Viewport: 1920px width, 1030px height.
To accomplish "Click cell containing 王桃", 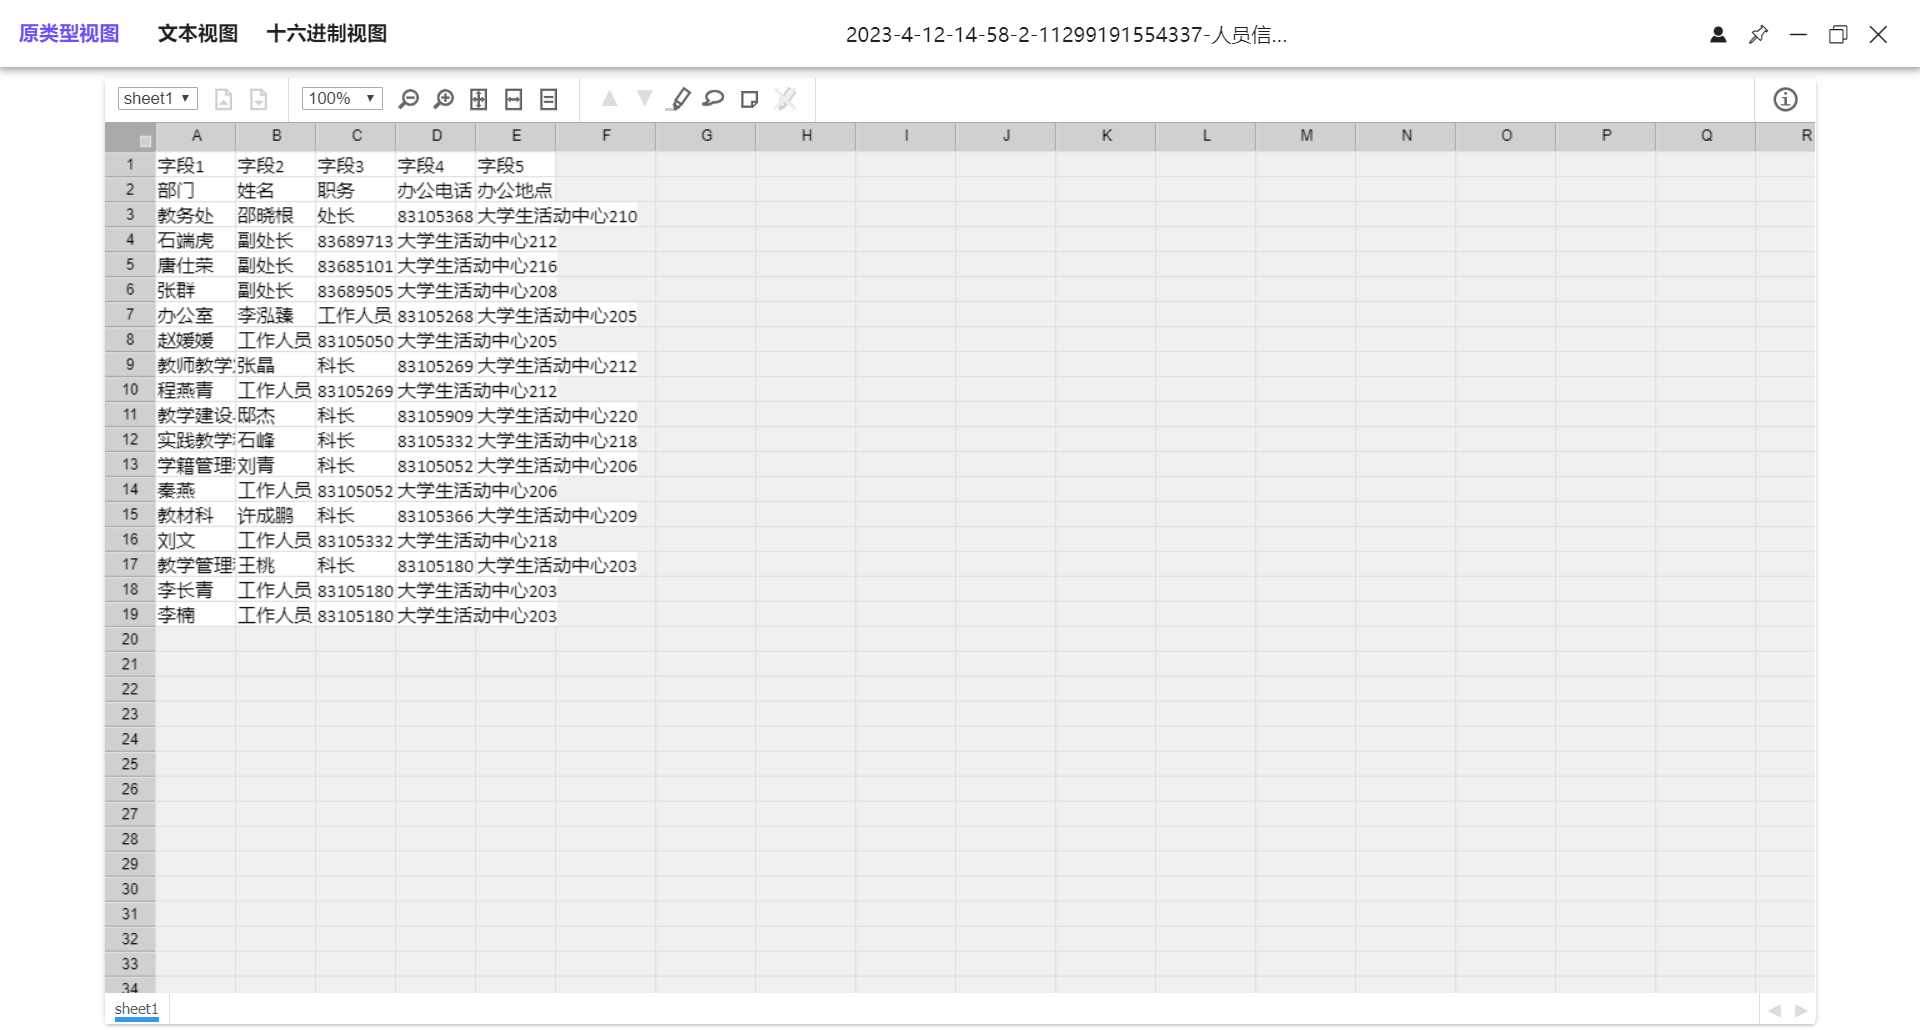I will [x=276, y=565].
